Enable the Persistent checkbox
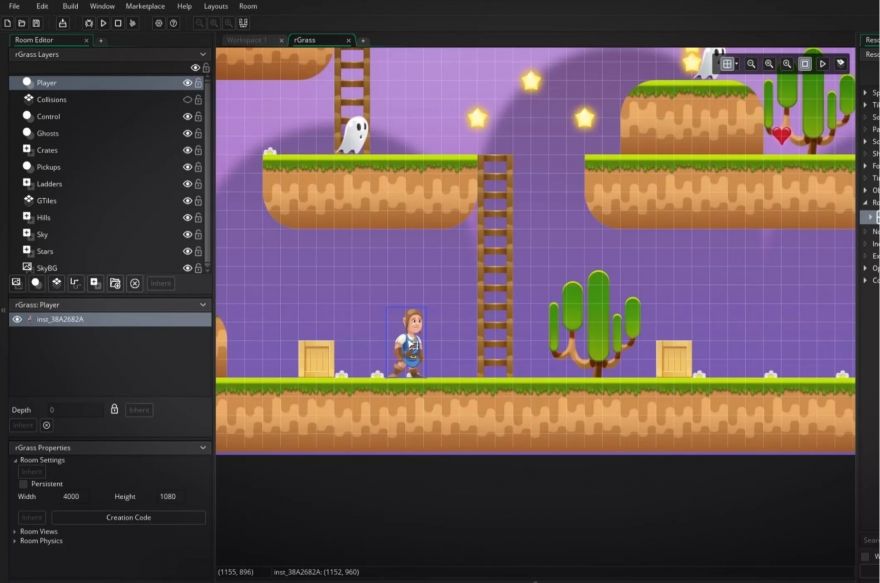Viewport: 880px width, 583px height. 23,482
